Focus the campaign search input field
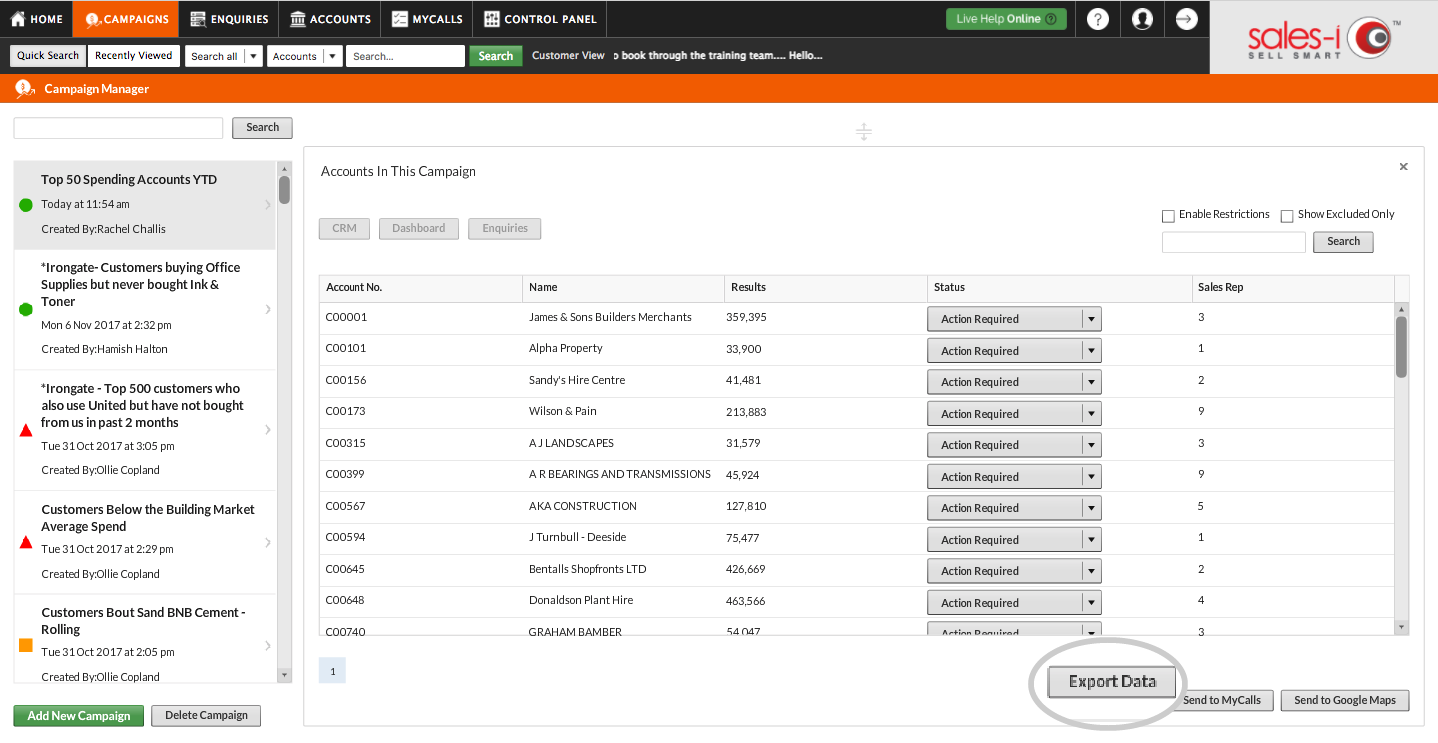The image size is (1438, 743). click(x=118, y=128)
